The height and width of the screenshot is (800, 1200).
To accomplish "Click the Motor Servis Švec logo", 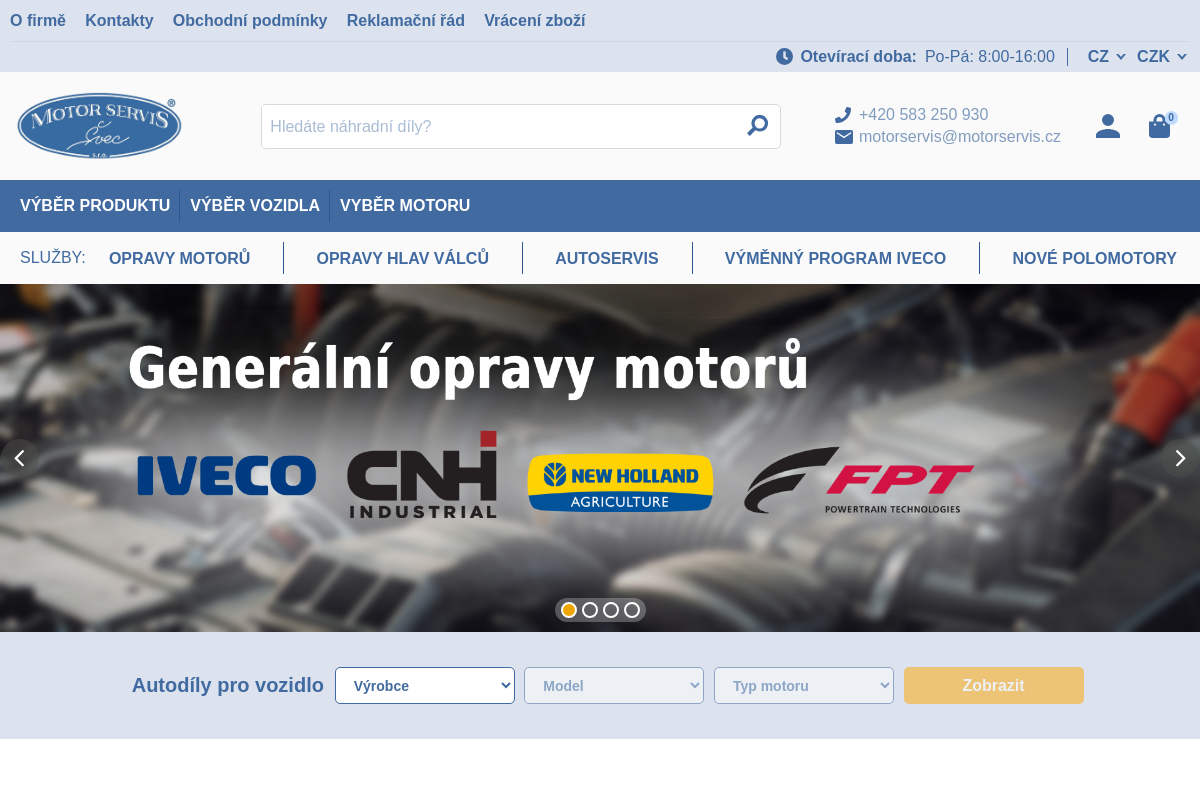I will point(99,125).
